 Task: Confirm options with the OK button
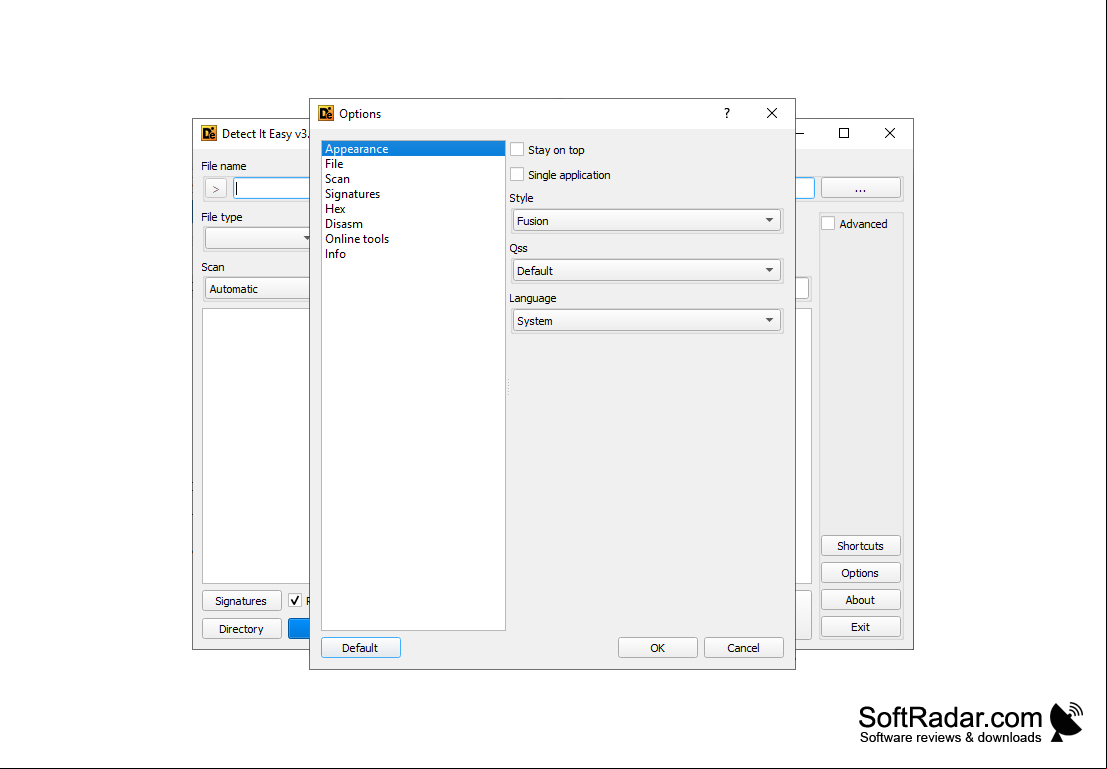click(x=657, y=648)
